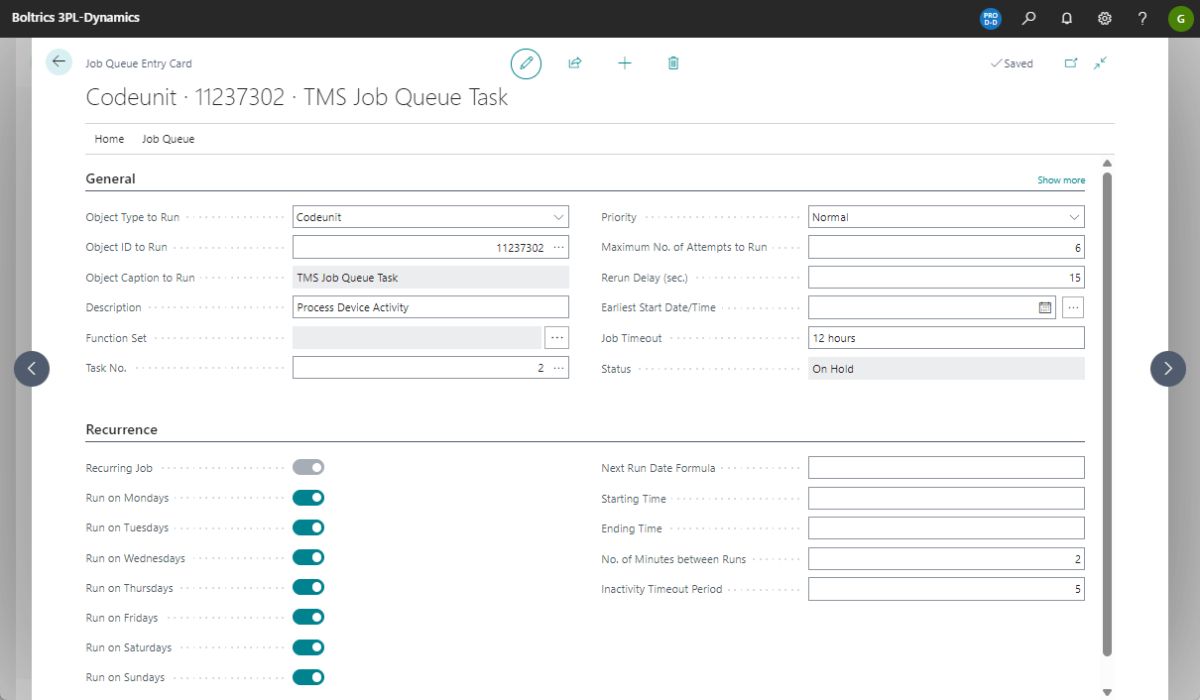Click the PROD environment badge
The image size is (1200, 700).
pos(990,18)
